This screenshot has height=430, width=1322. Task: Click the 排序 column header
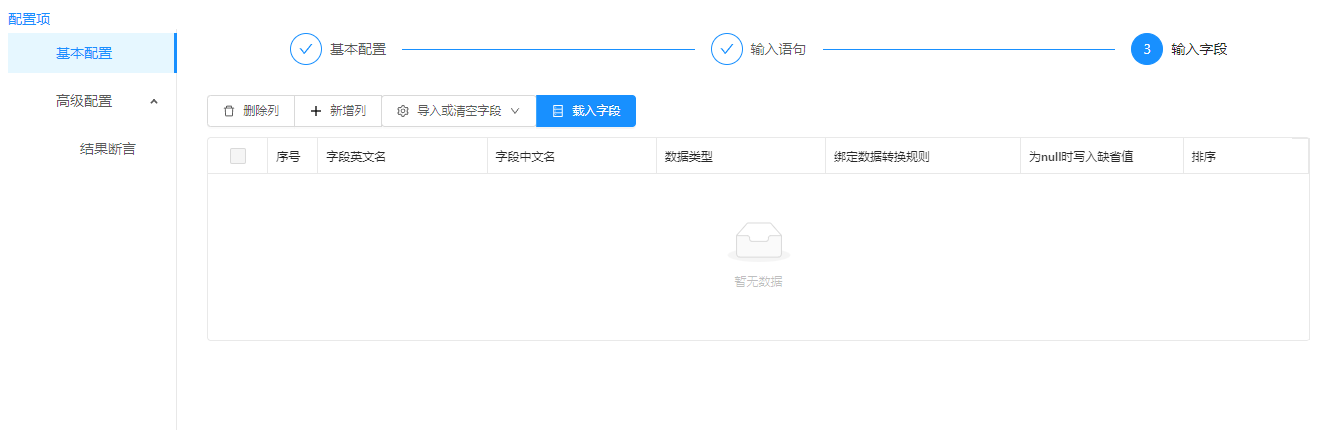[x=1204, y=157]
